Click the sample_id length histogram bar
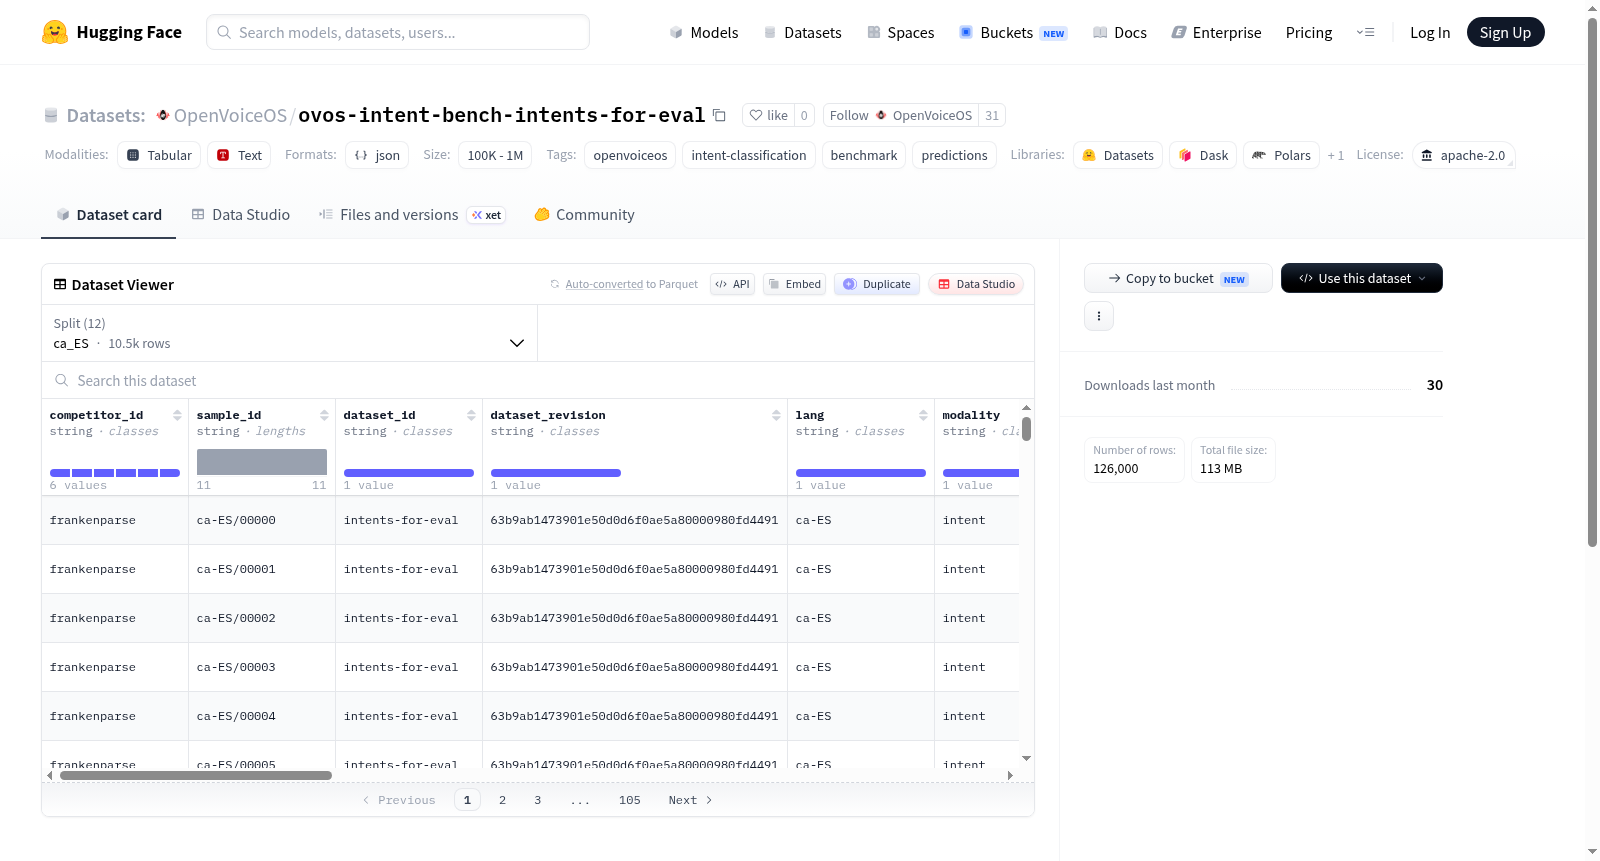 coord(261,462)
